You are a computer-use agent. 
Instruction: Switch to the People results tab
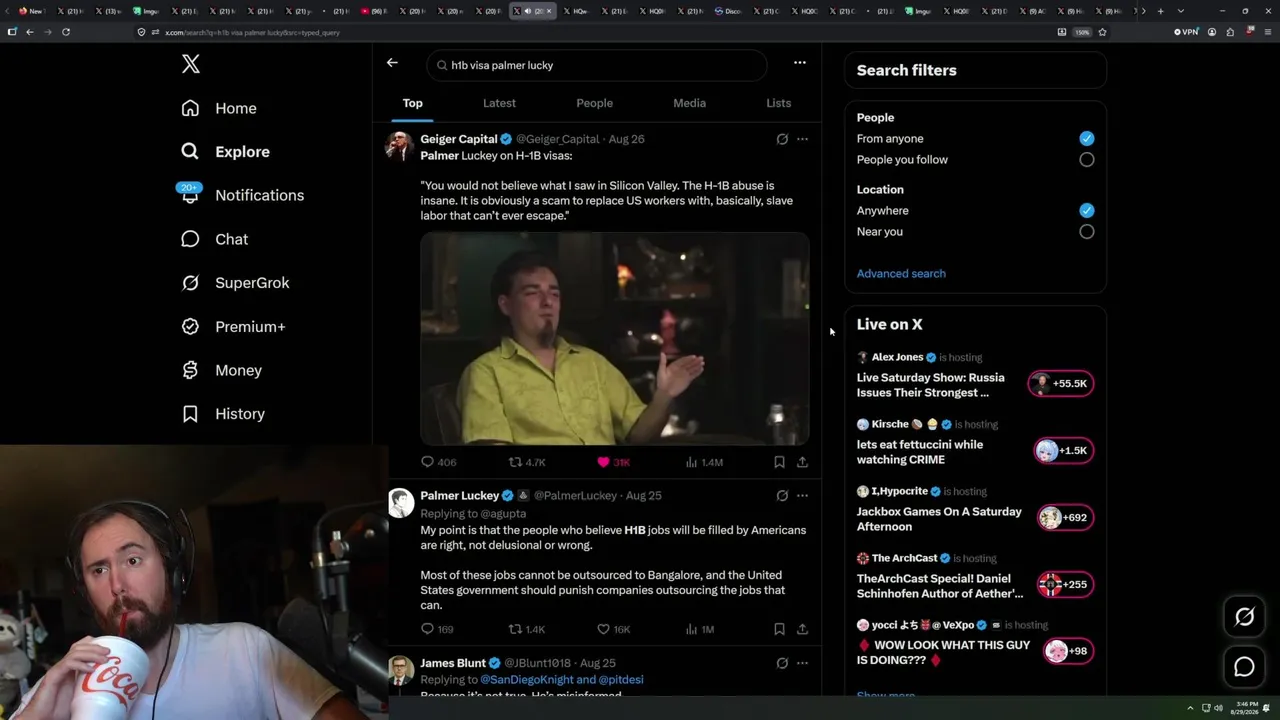(594, 103)
